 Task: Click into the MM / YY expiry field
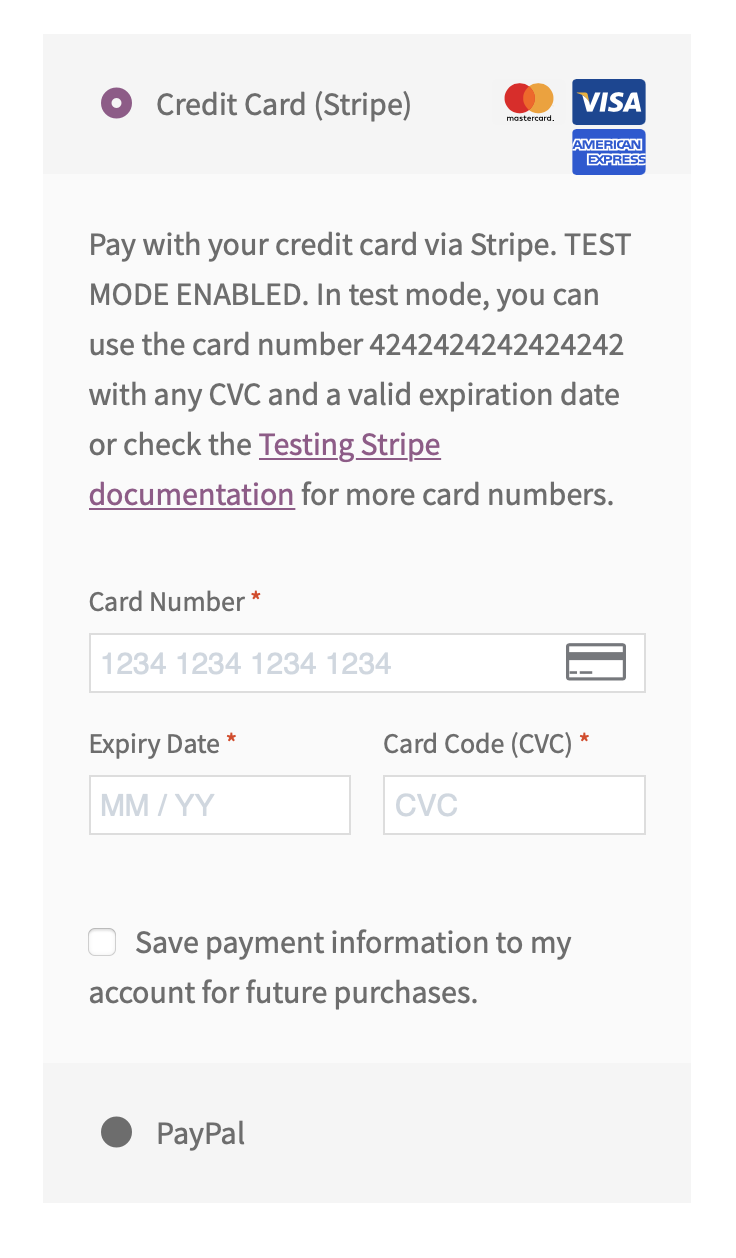click(219, 805)
